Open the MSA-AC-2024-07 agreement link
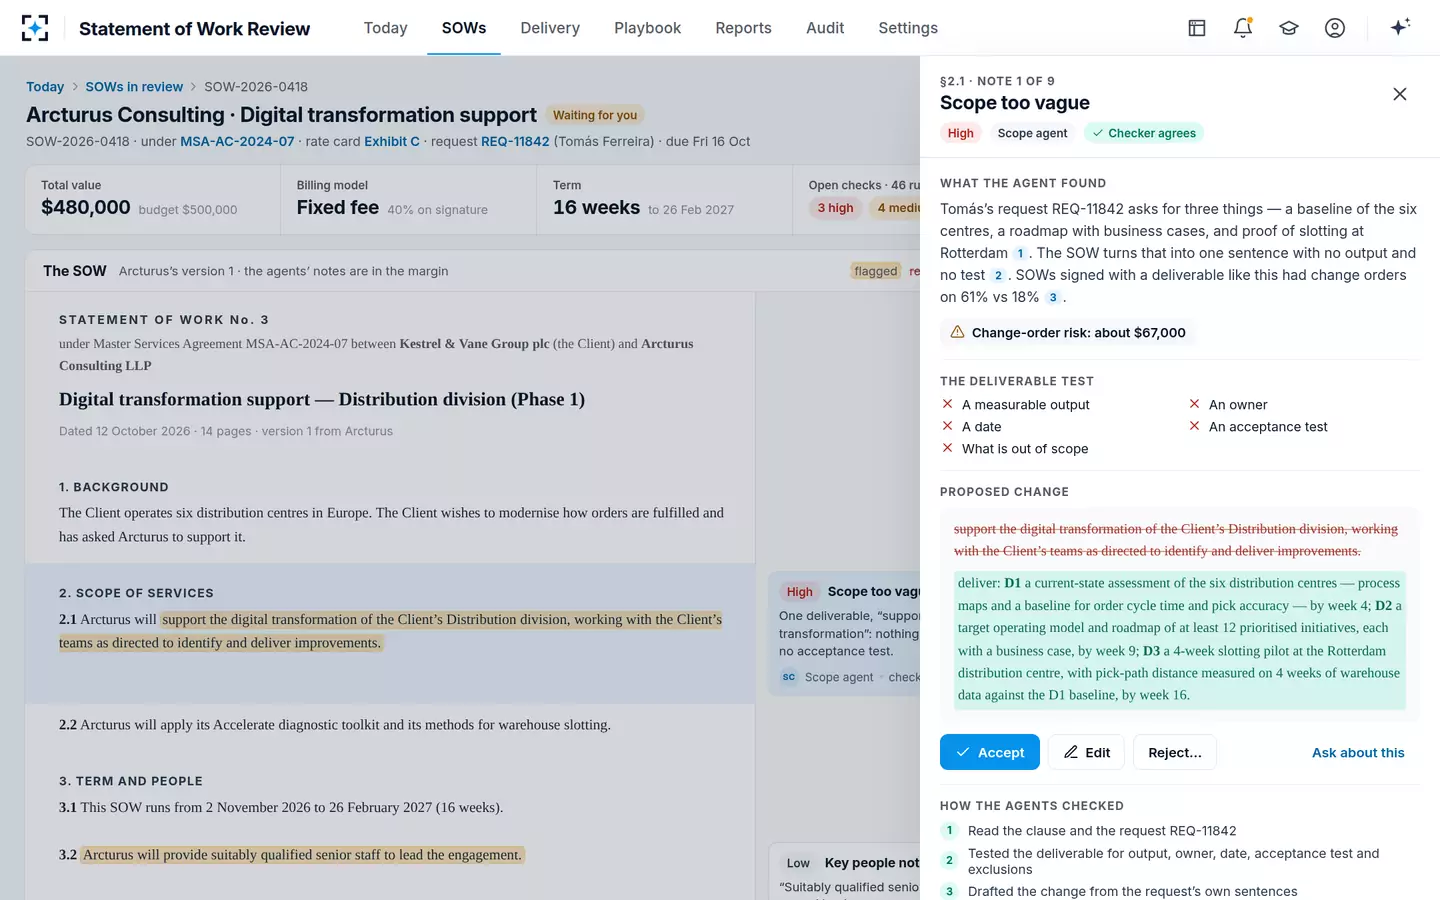1440x900 pixels. [237, 141]
